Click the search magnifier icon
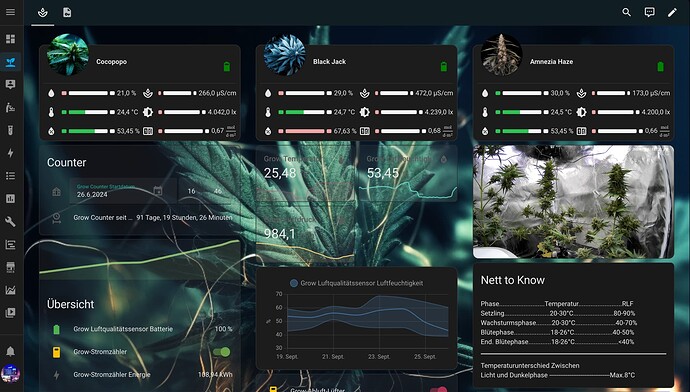 (626, 12)
